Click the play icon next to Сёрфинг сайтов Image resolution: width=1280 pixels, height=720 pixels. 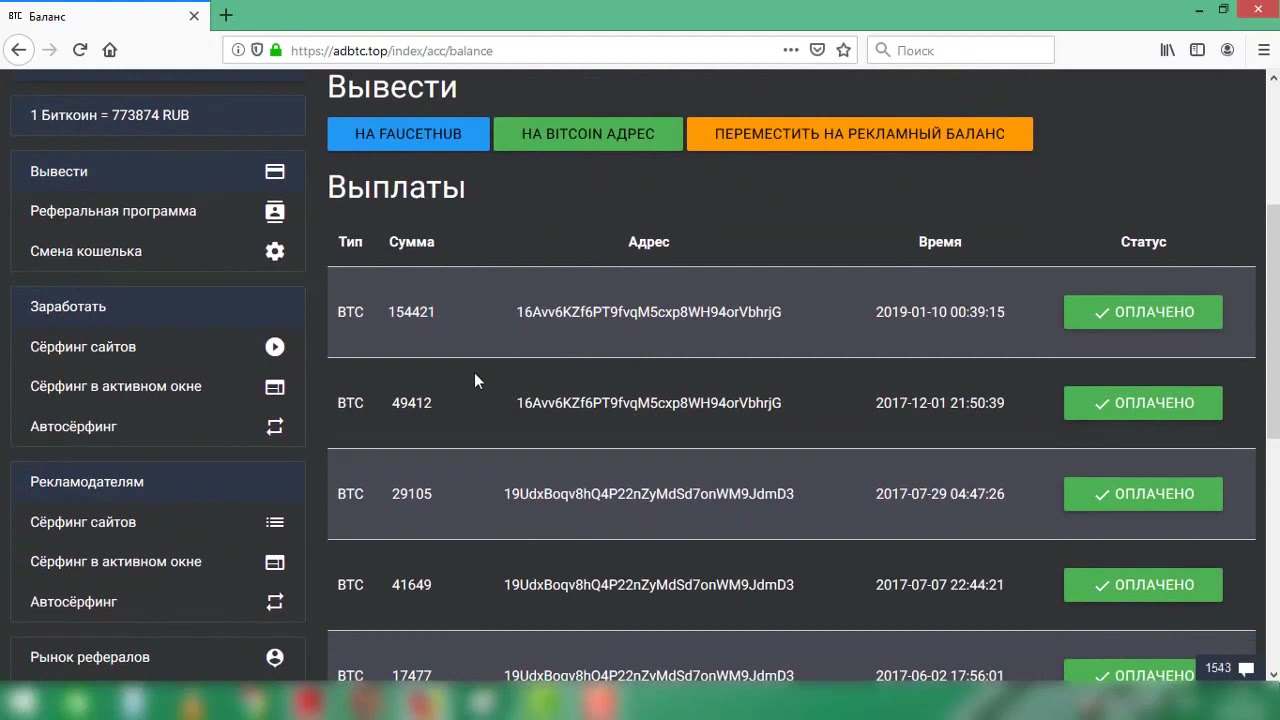(x=275, y=347)
